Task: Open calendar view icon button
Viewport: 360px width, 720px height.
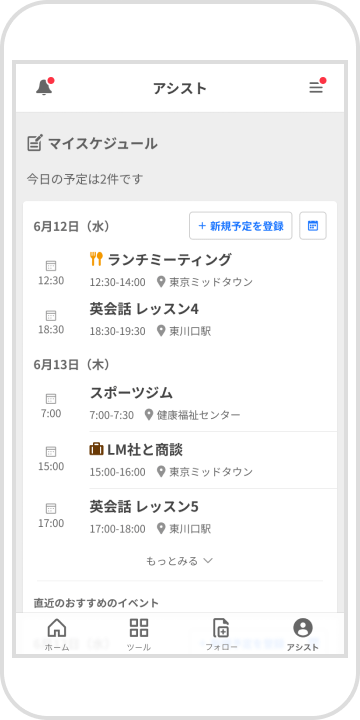Action: point(313,225)
